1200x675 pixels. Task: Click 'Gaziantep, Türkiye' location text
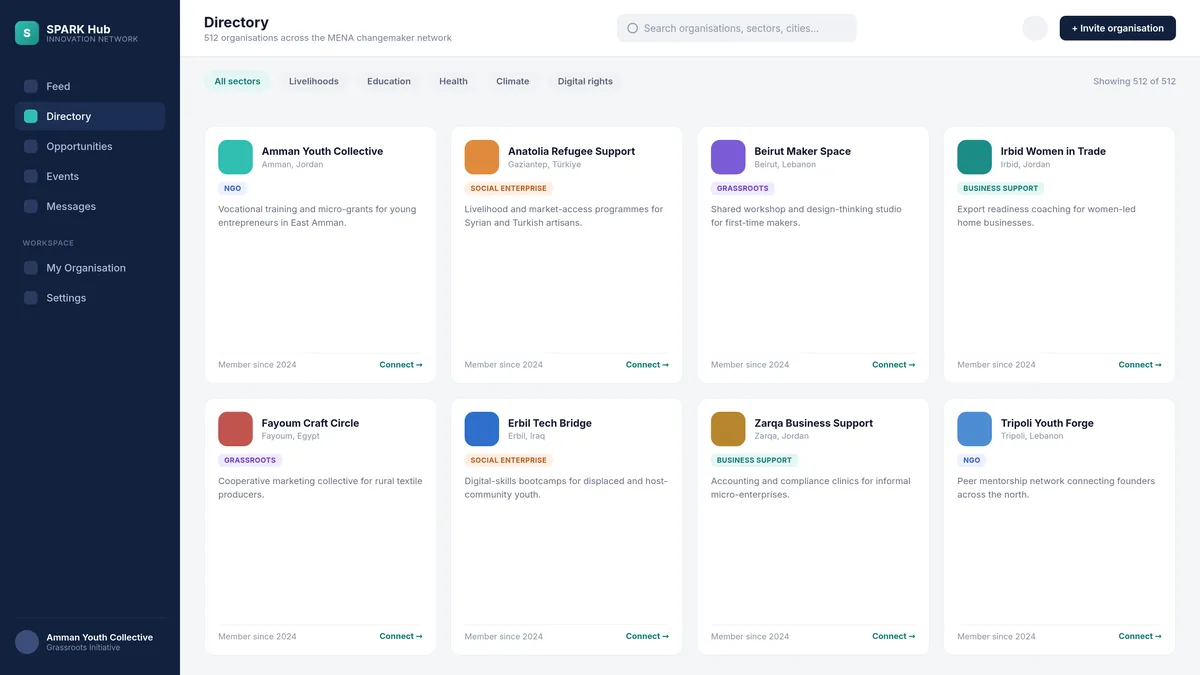(544, 164)
